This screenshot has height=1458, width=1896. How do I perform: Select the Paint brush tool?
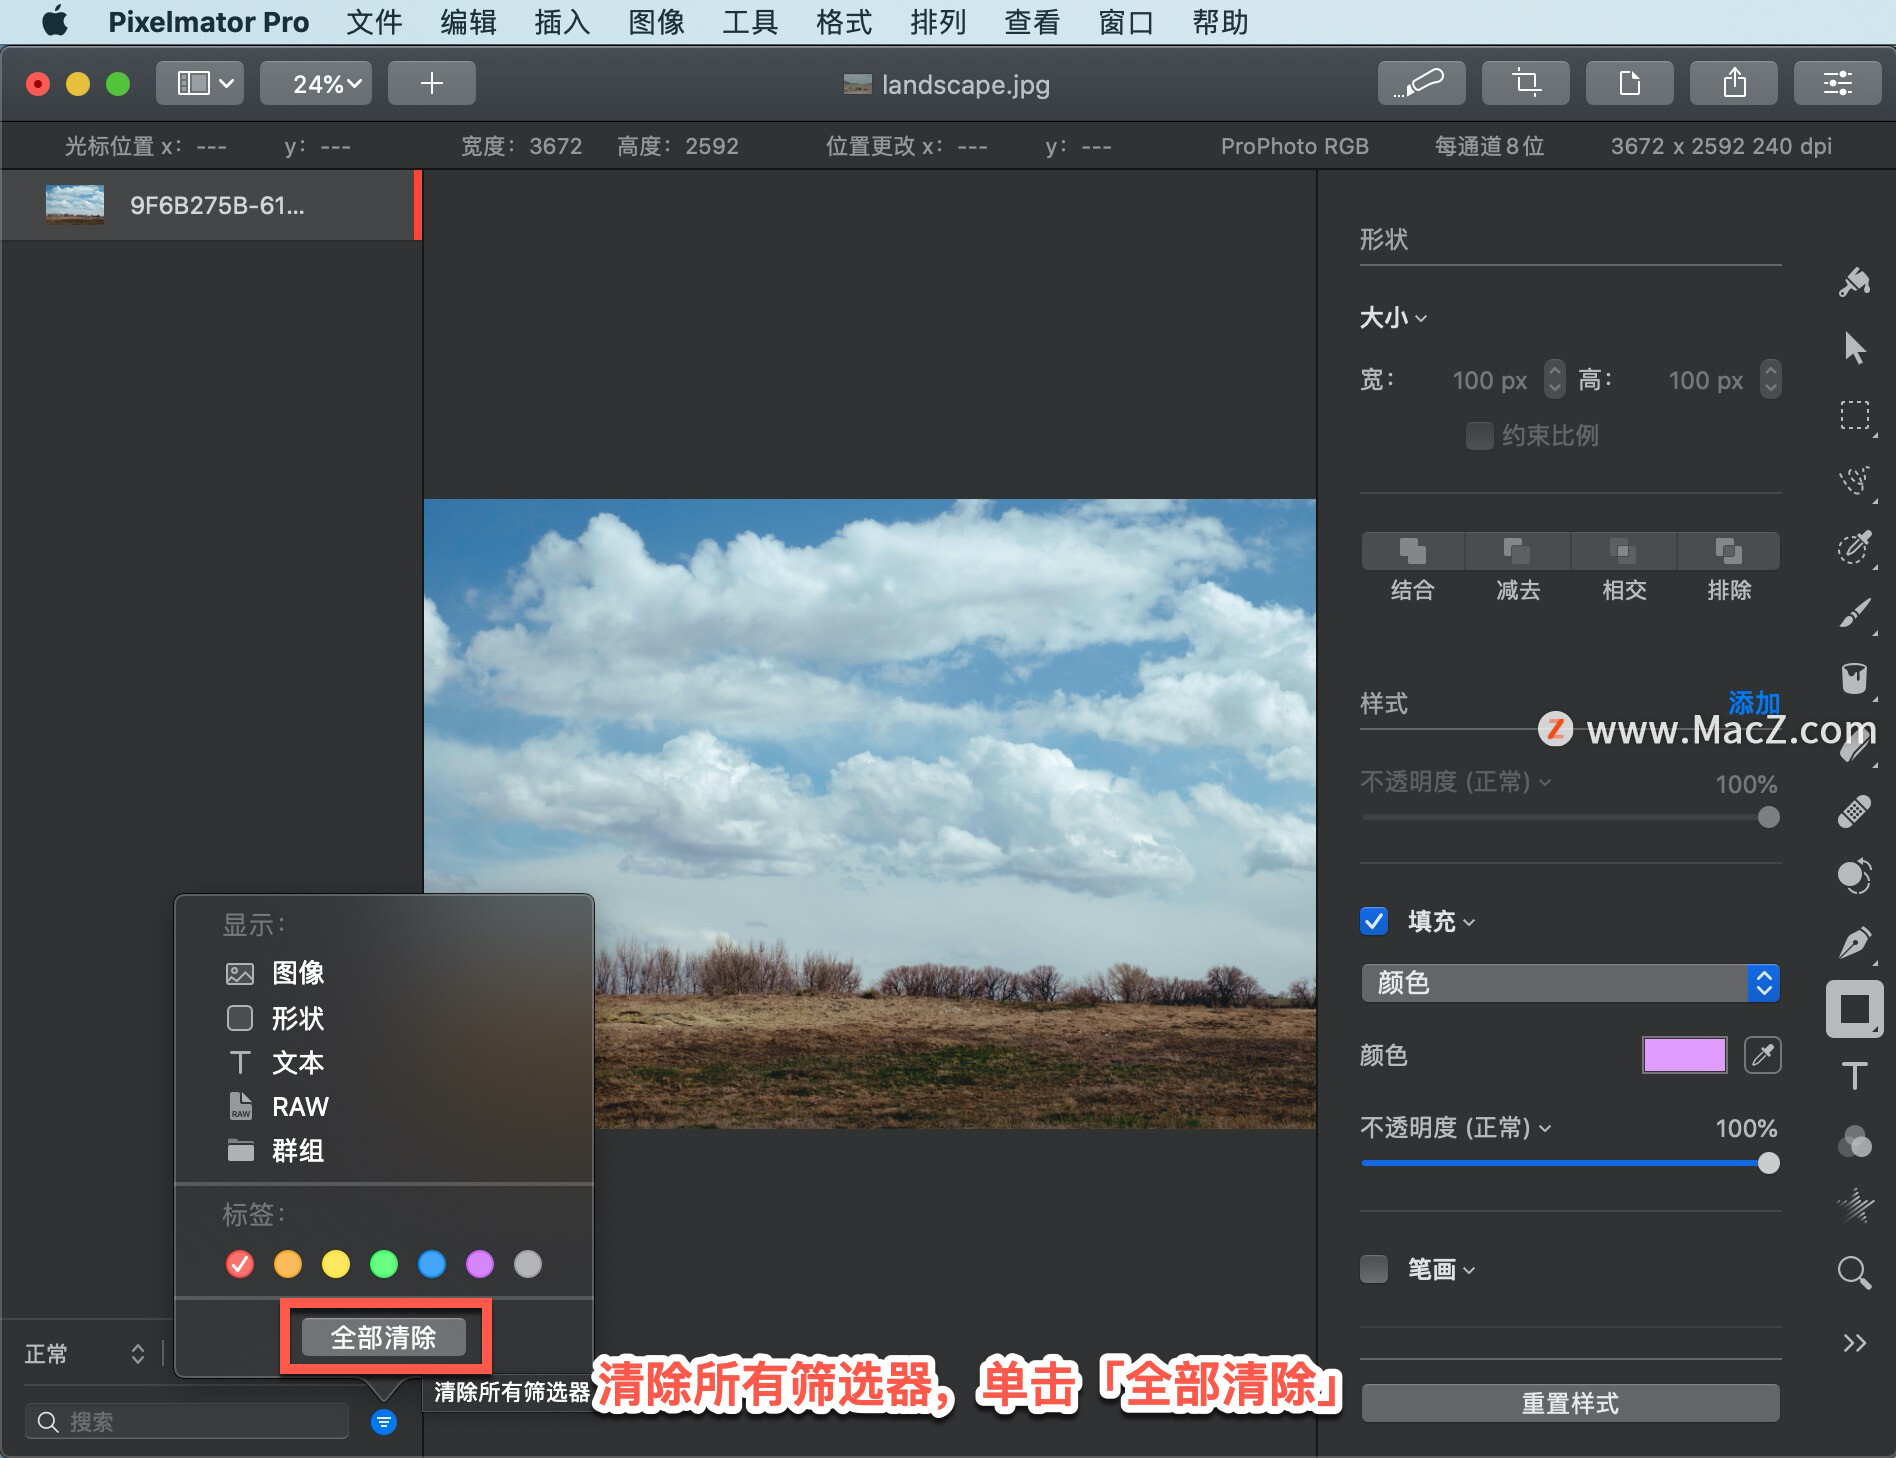(1855, 613)
